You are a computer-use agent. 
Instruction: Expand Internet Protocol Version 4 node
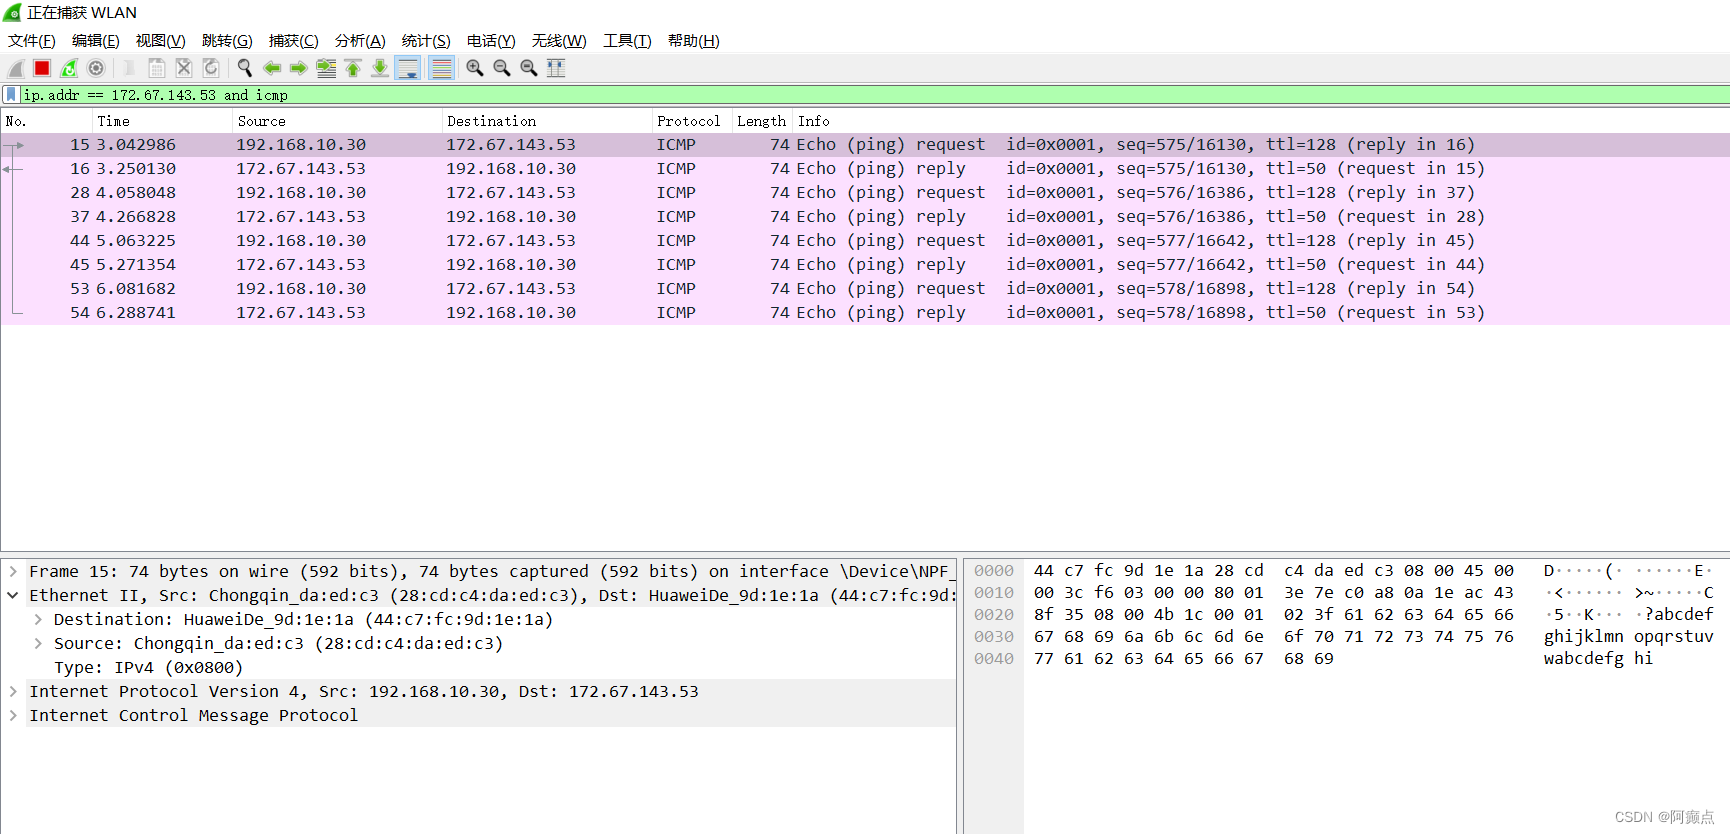pos(13,691)
